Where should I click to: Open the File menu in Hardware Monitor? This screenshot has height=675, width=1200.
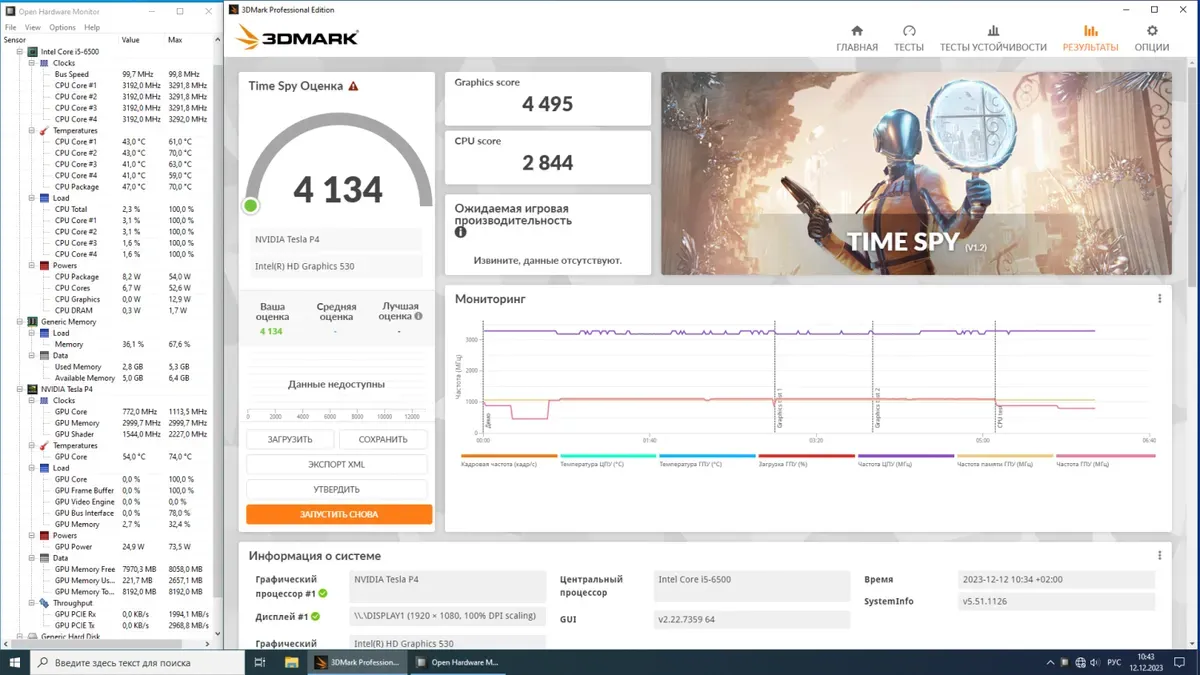(10, 27)
